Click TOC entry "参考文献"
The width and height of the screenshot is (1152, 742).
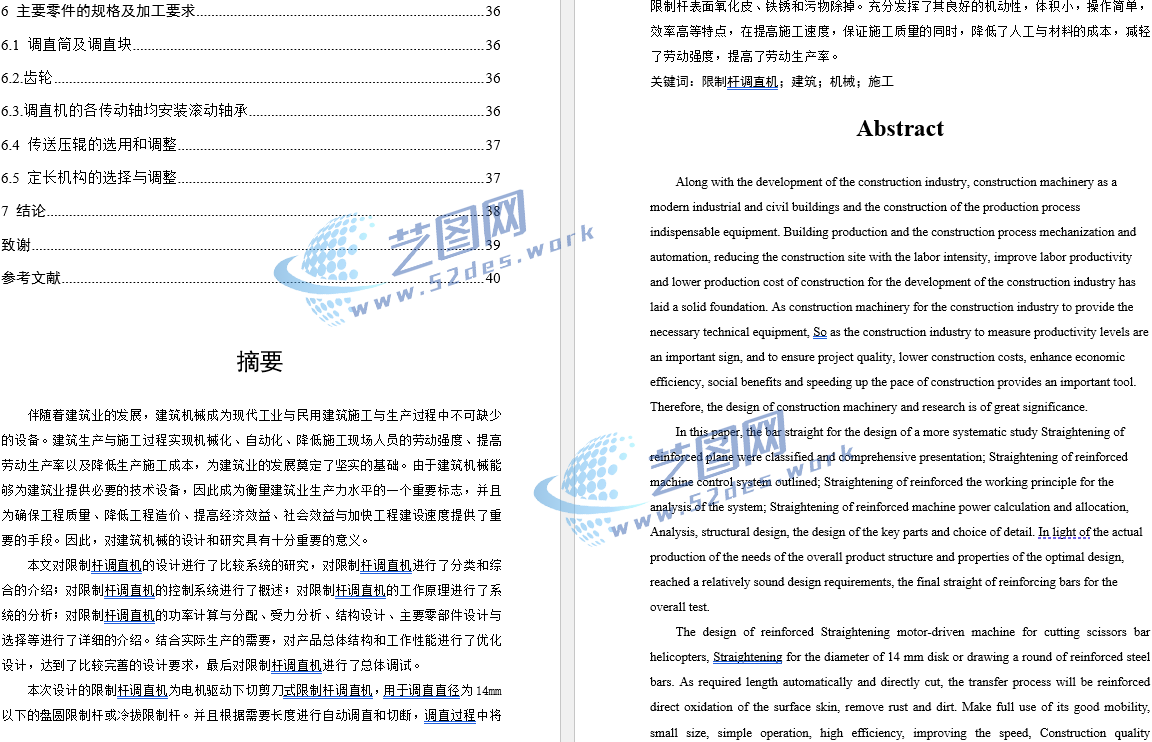pos(251,278)
